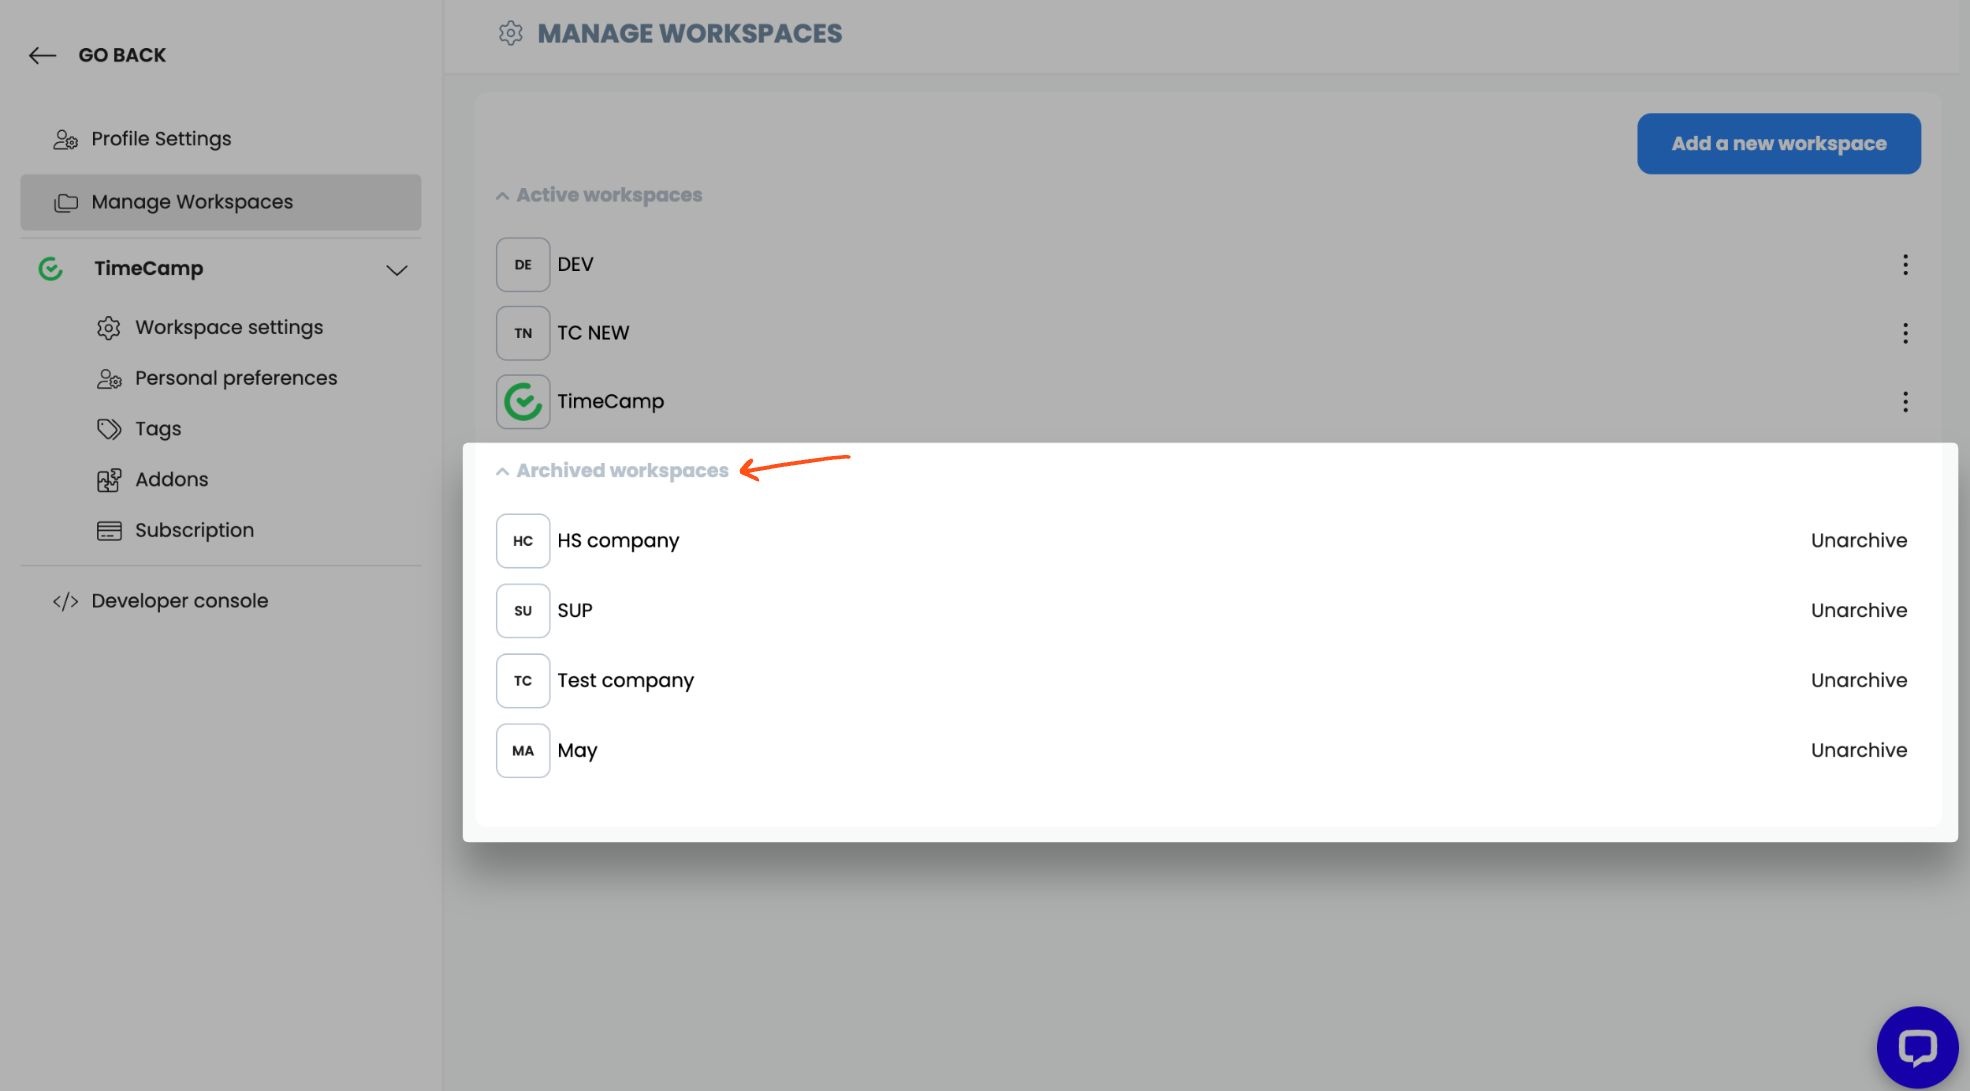
Task: Unarchive the May workspace
Action: tap(1858, 751)
